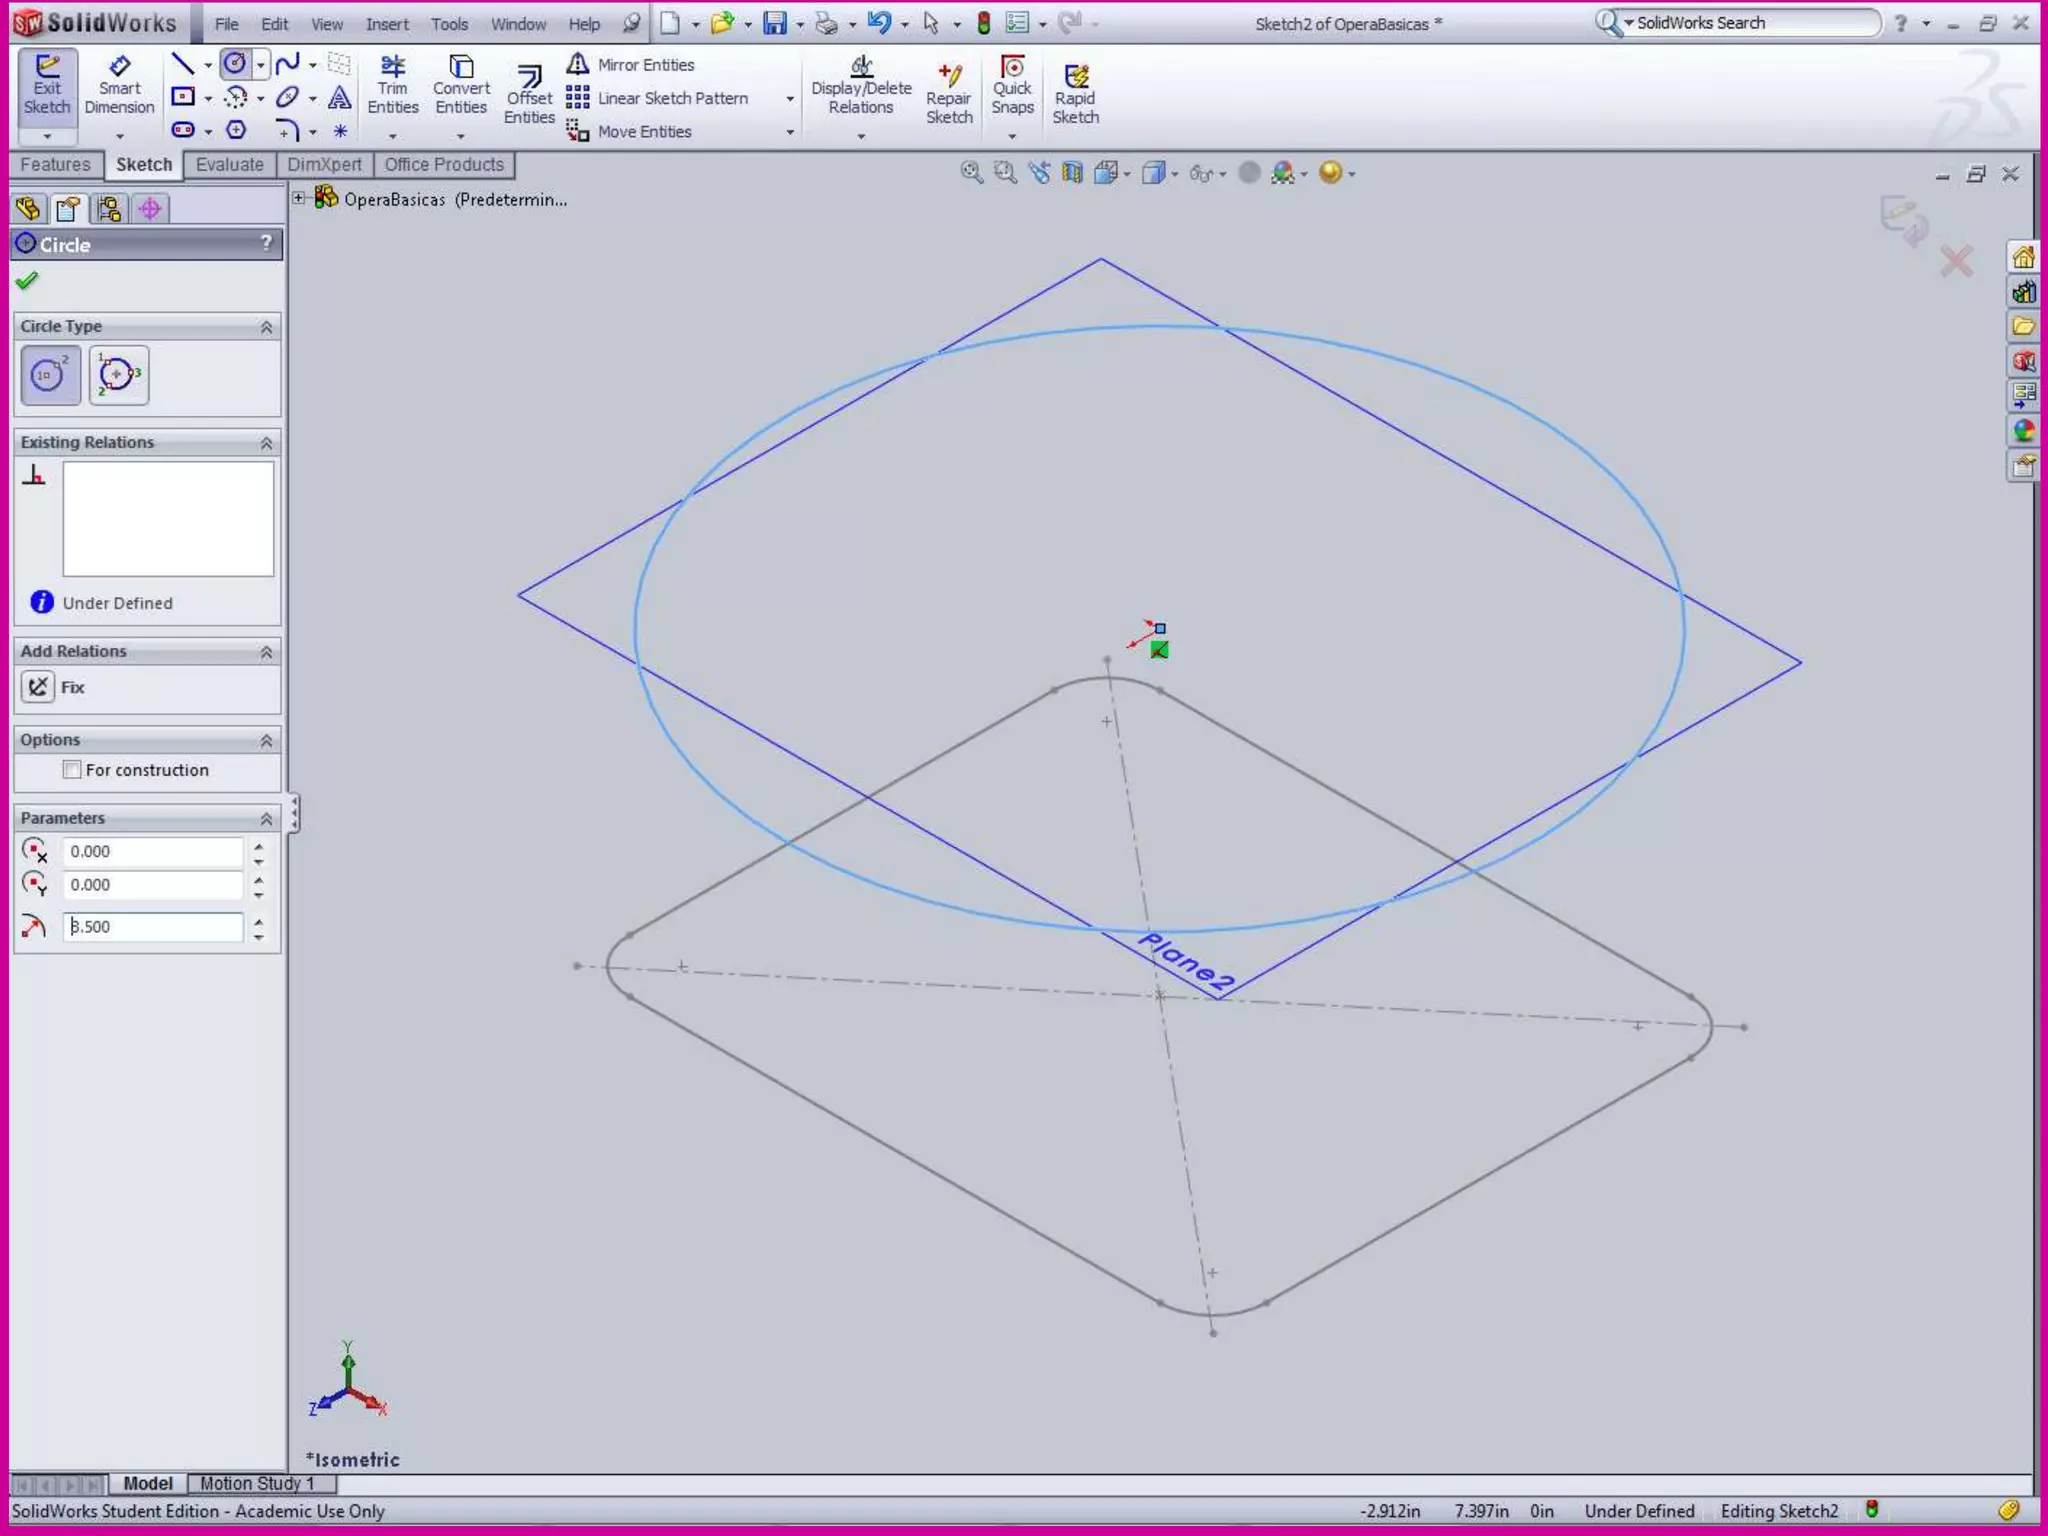The image size is (2048, 1536).
Task: Click the Fix relation button
Action: [x=38, y=687]
